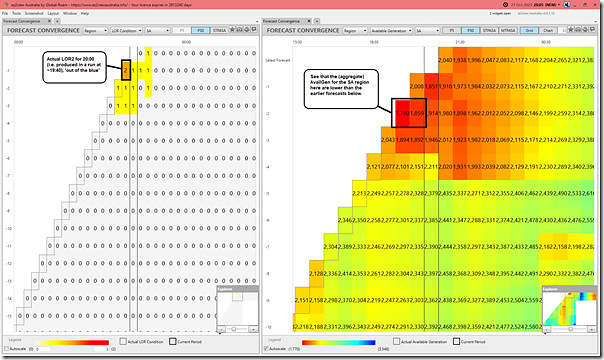This screenshot has height=360, width=604.
Task: Click the right panel rainbow color scale bar
Action: coord(339,342)
